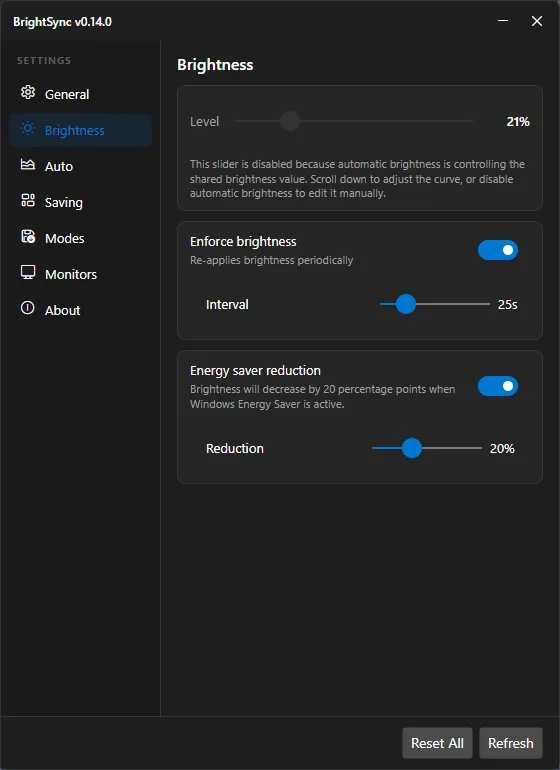Click the Interval slider thumb
Viewport: 560px width, 770px height.
(x=406, y=304)
